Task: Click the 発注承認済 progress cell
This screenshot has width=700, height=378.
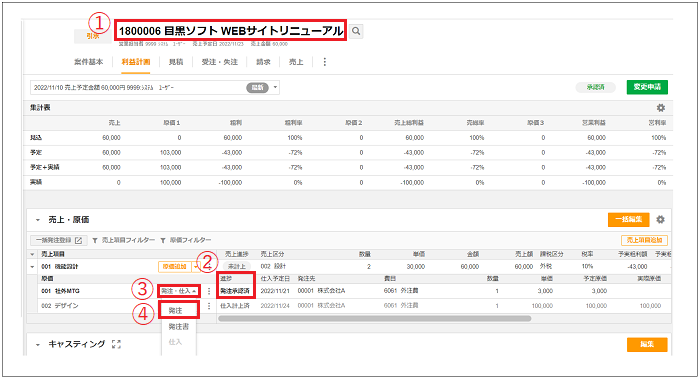Action: [x=235, y=291]
